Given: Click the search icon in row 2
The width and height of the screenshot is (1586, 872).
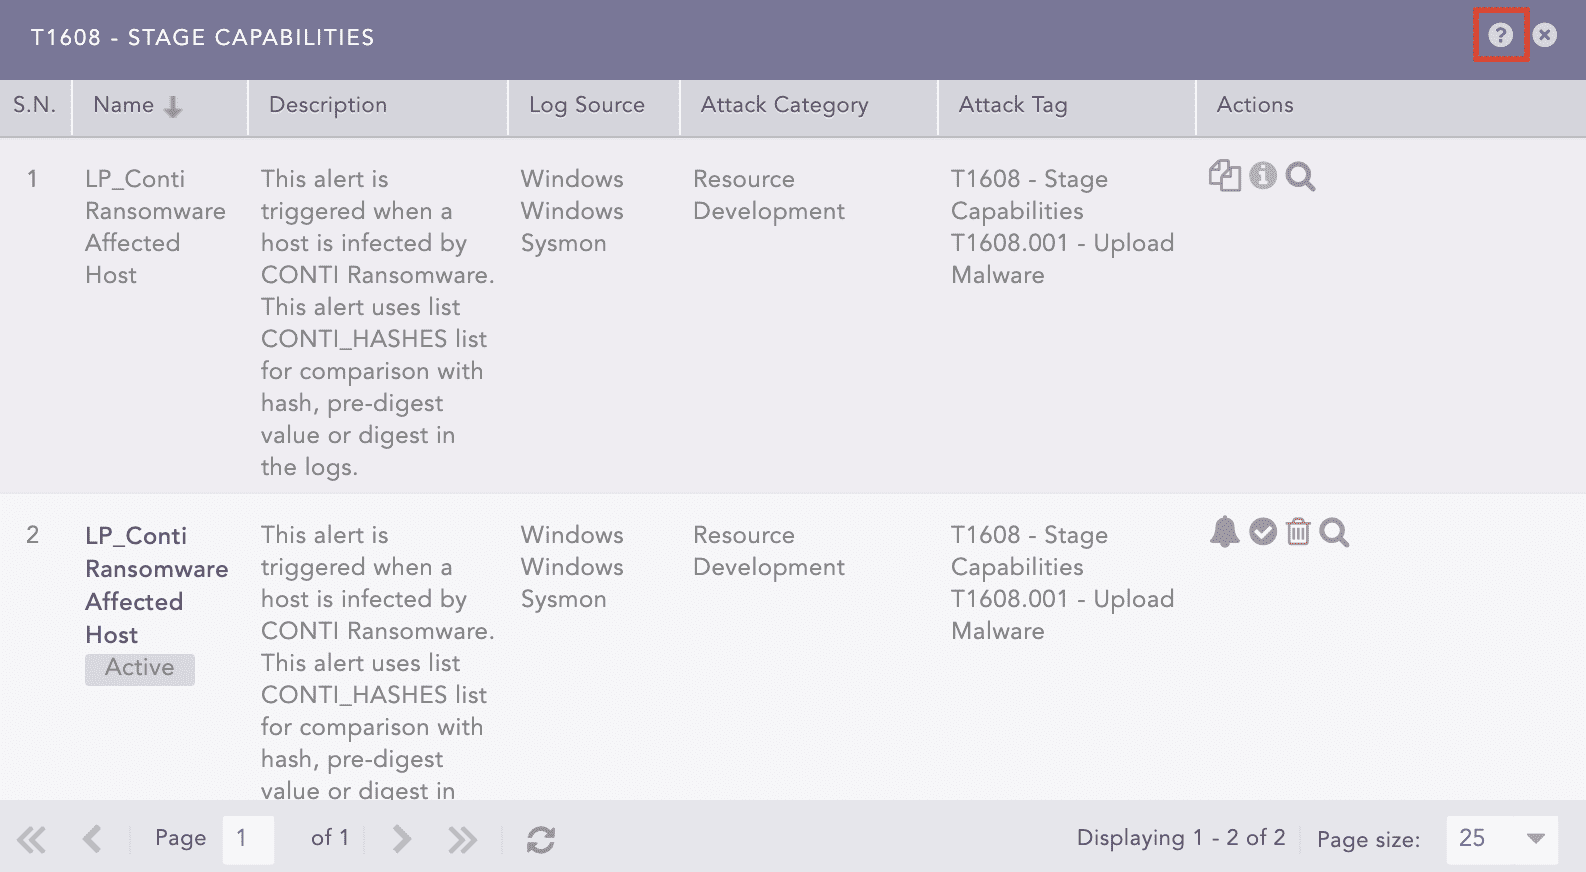Looking at the screenshot, I should pos(1334,533).
